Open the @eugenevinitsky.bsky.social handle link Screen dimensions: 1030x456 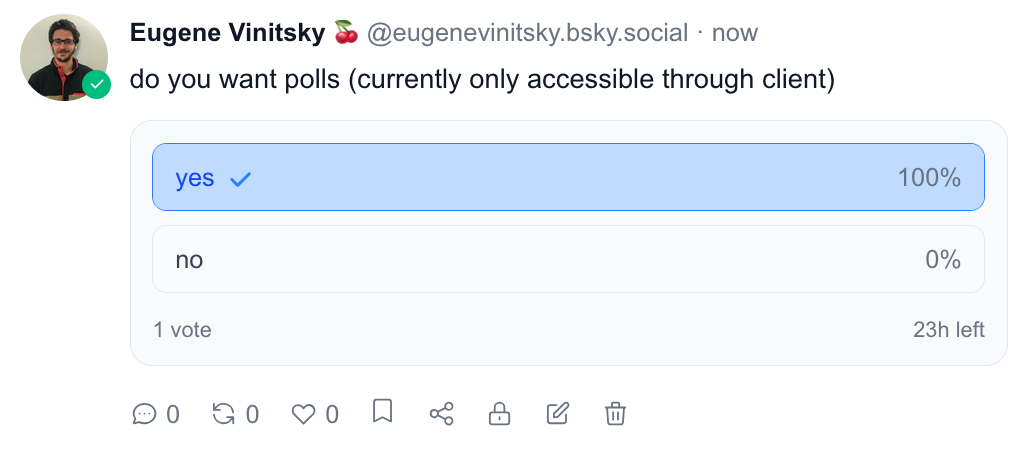(527, 33)
